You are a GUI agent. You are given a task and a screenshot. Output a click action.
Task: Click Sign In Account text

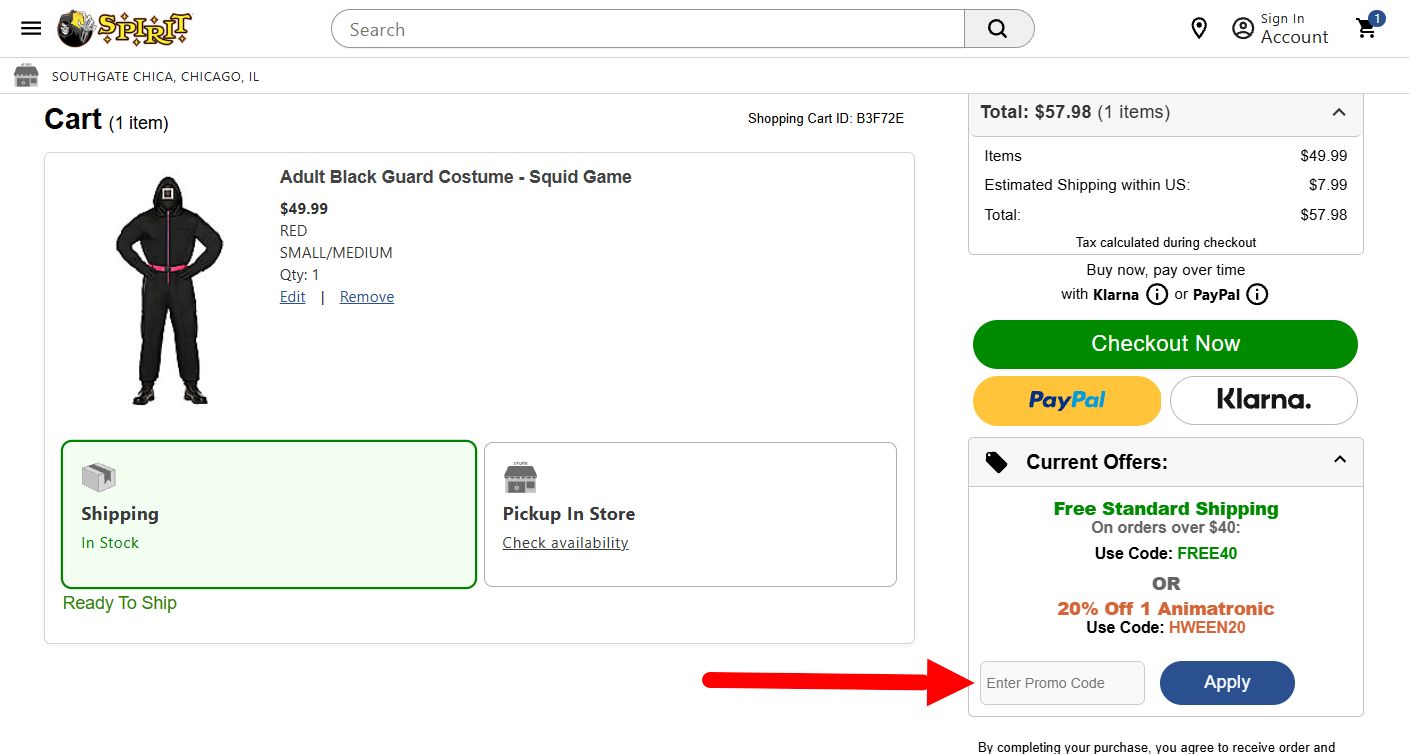click(x=1294, y=29)
